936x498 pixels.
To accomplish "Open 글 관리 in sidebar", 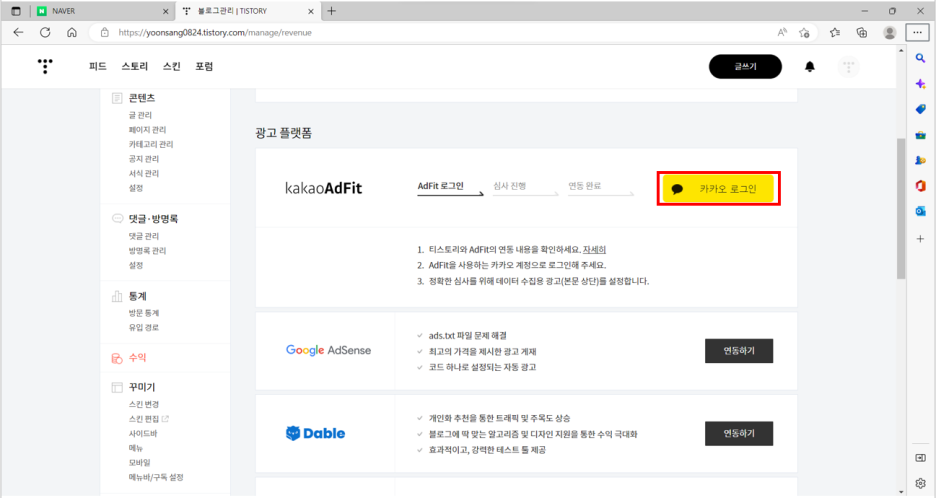I will [140, 115].
